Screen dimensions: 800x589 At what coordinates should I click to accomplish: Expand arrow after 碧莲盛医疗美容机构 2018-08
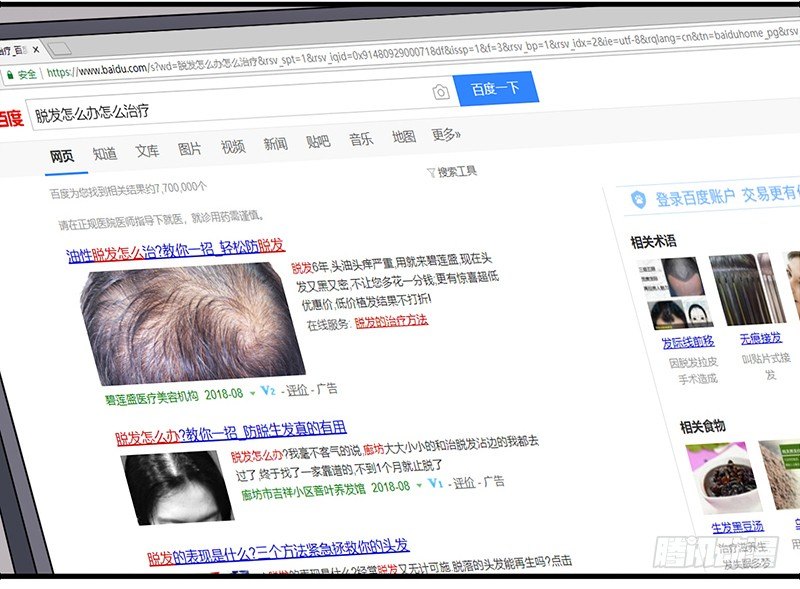click(x=253, y=393)
